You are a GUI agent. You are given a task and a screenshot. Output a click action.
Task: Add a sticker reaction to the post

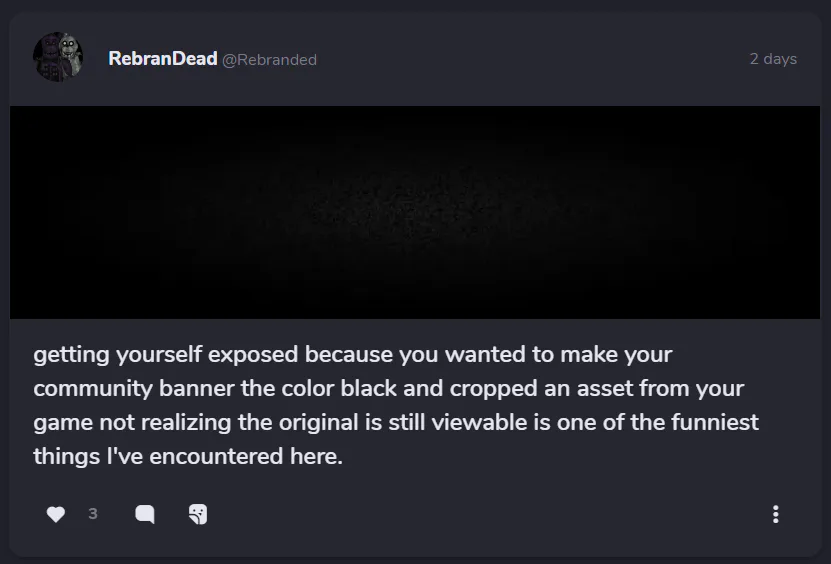pyautogui.click(x=198, y=514)
